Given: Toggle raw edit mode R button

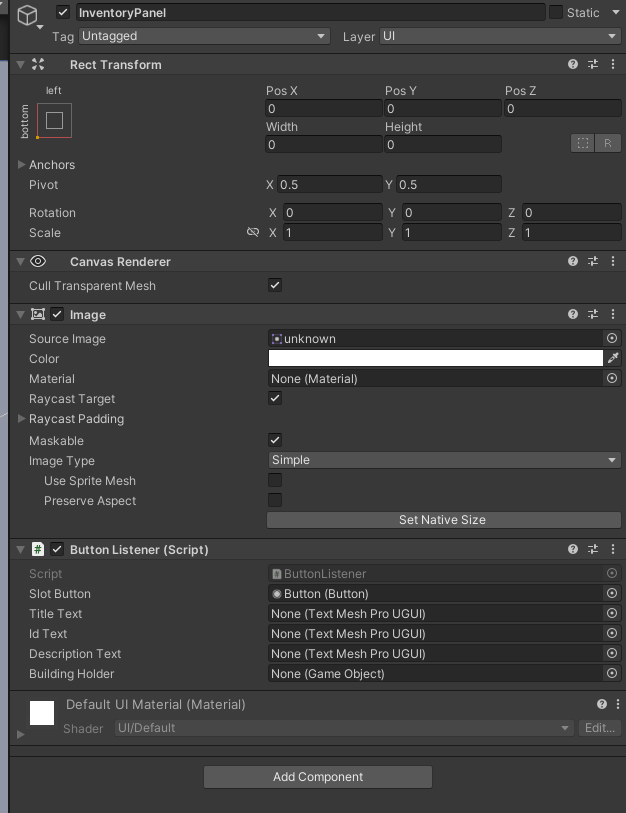Looking at the screenshot, I should tap(608, 143).
